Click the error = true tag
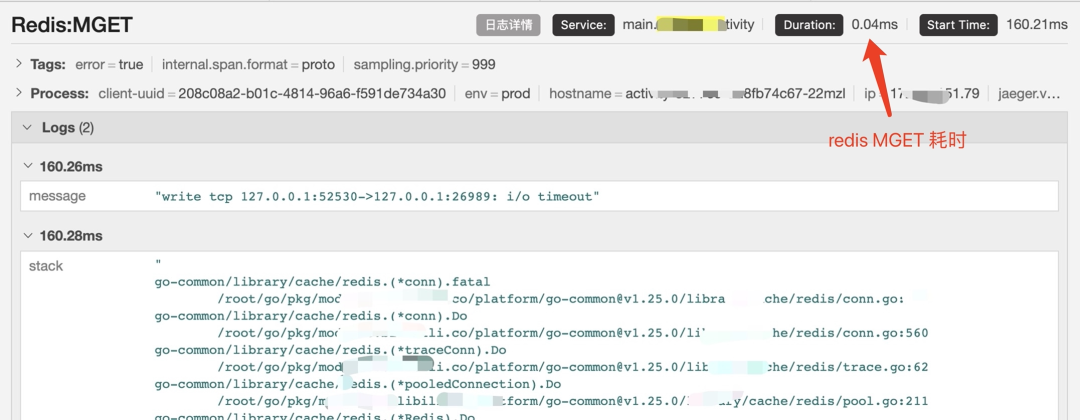Screen dimensions: 1080x420 (x=109, y=65)
